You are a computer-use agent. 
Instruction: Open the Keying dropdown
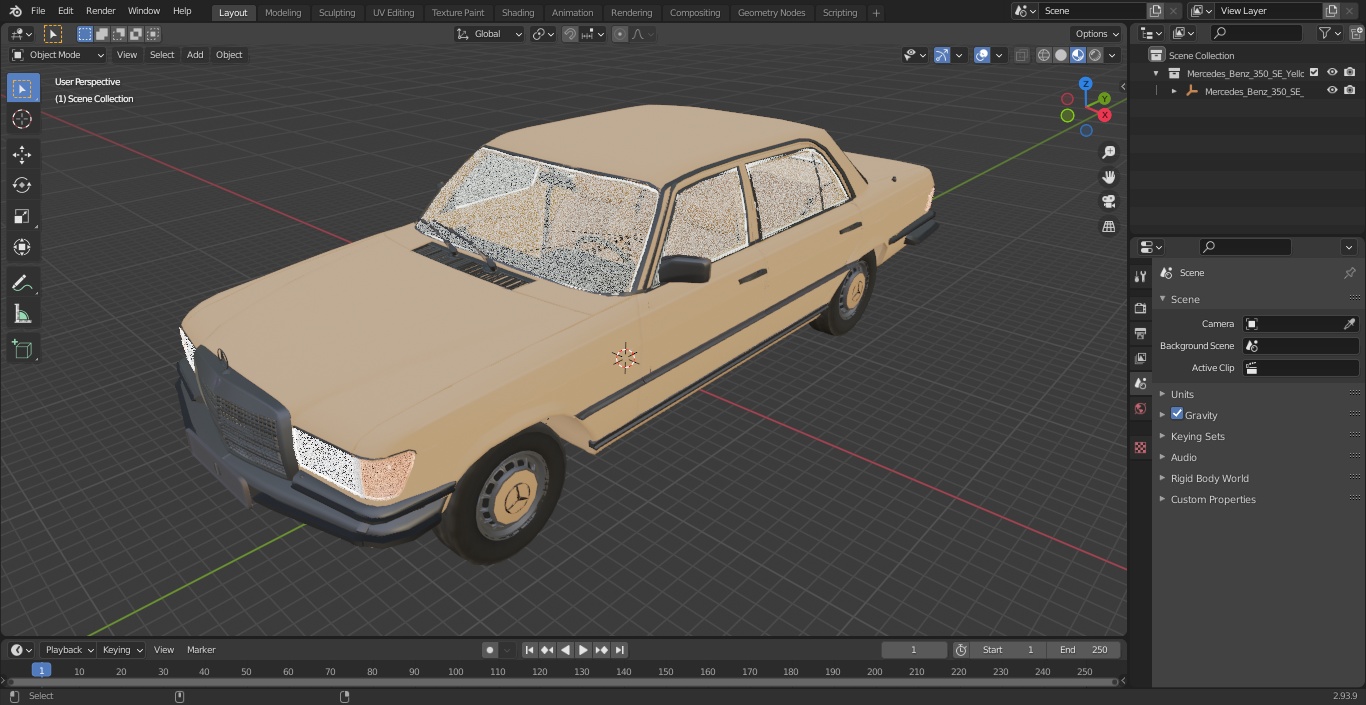pos(122,650)
